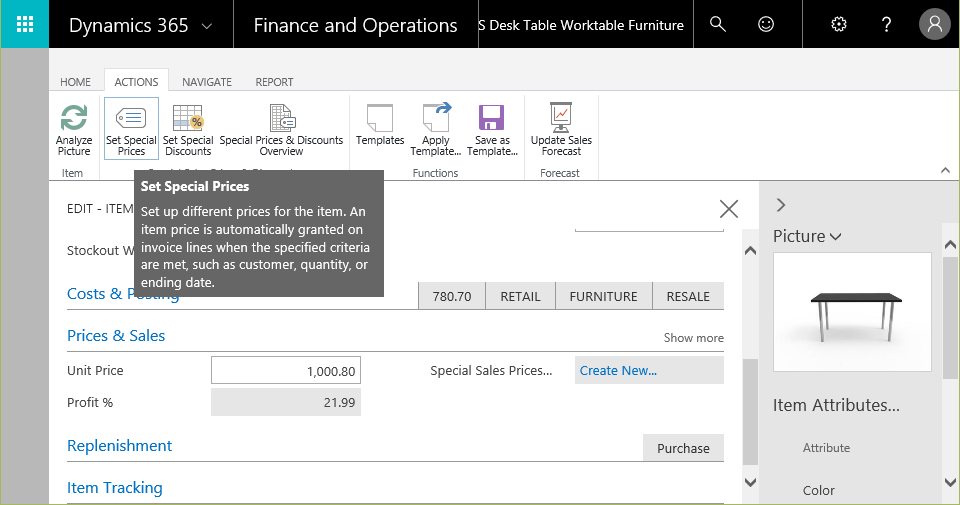This screenshot has width=960, height=505.
Task: Click FactBox scroll down arrow
Action: (x=950, y=482)
